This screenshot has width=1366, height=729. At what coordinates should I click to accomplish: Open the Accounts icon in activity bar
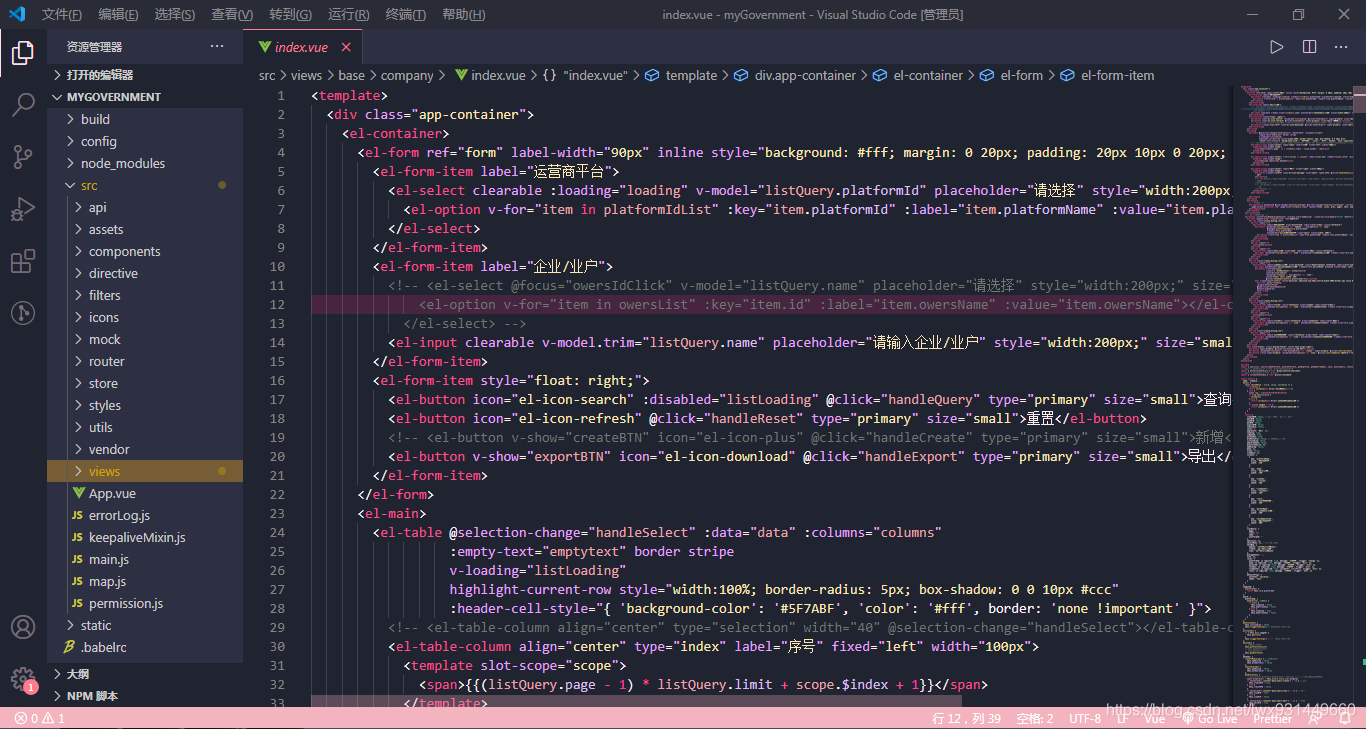[x=23, y=627]
